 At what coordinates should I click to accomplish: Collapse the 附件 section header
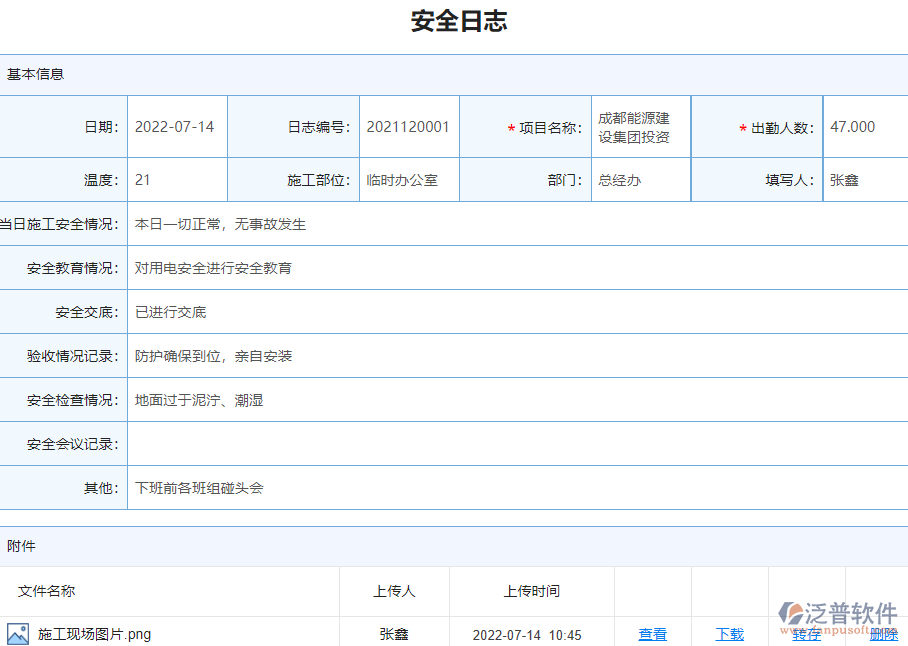(x=19, y=546)
